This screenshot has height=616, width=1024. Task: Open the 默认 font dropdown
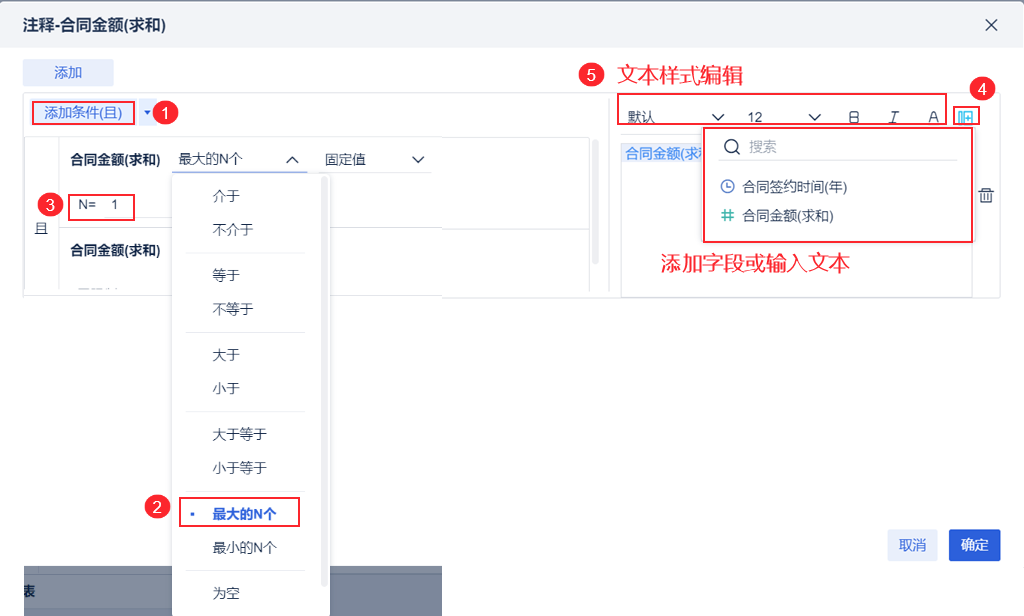(675, 117)
